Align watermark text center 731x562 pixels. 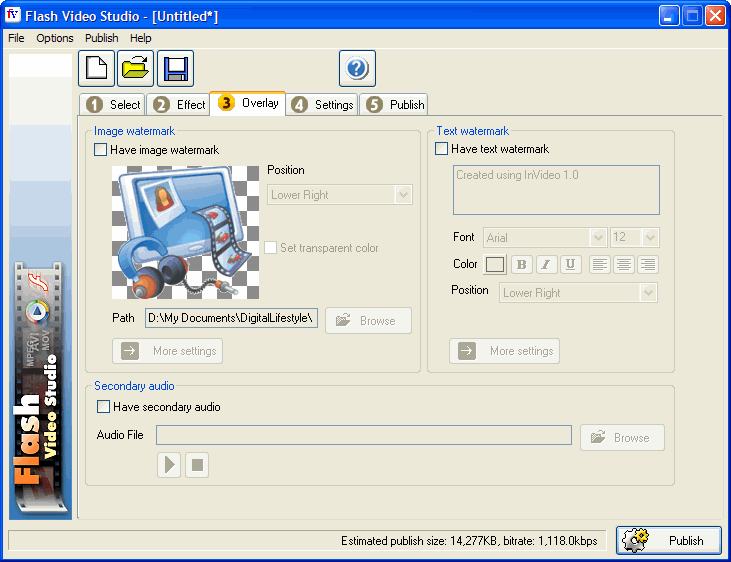coord(624,264)
